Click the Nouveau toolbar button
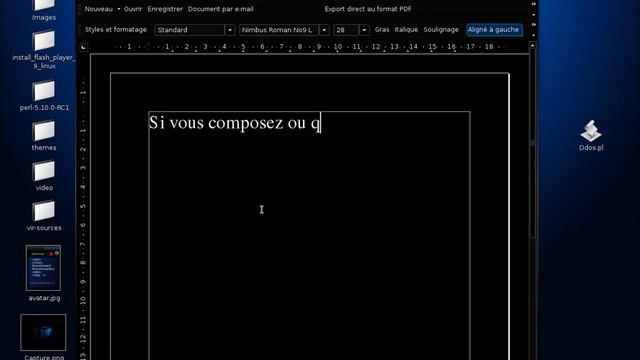640x360 pixels. click(x=98, y=9)
